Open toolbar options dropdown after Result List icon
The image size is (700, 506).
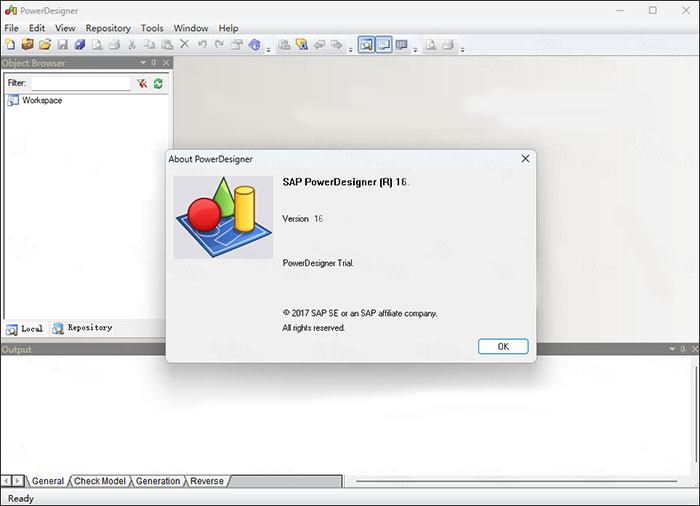[415, 49]
